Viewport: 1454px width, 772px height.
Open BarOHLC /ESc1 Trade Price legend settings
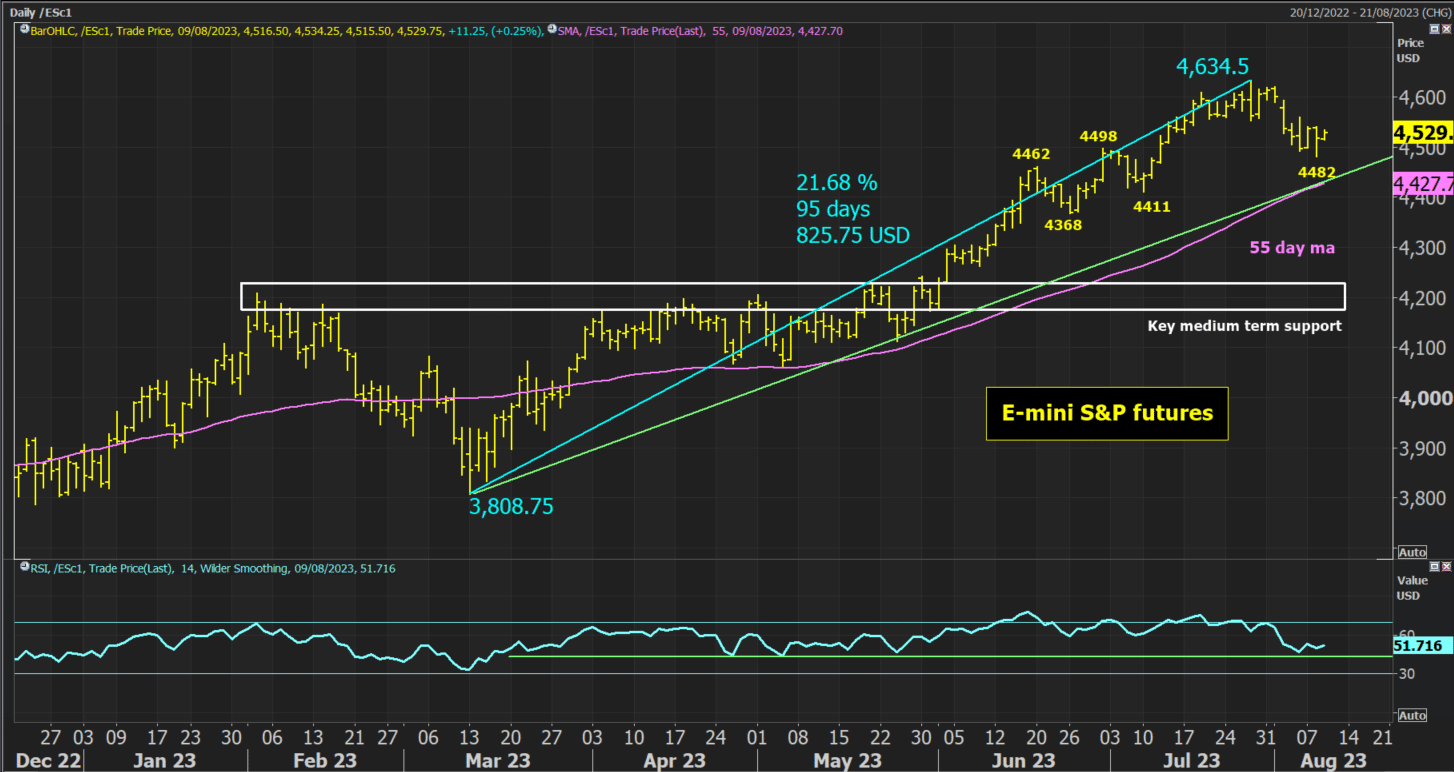(286, 31)
